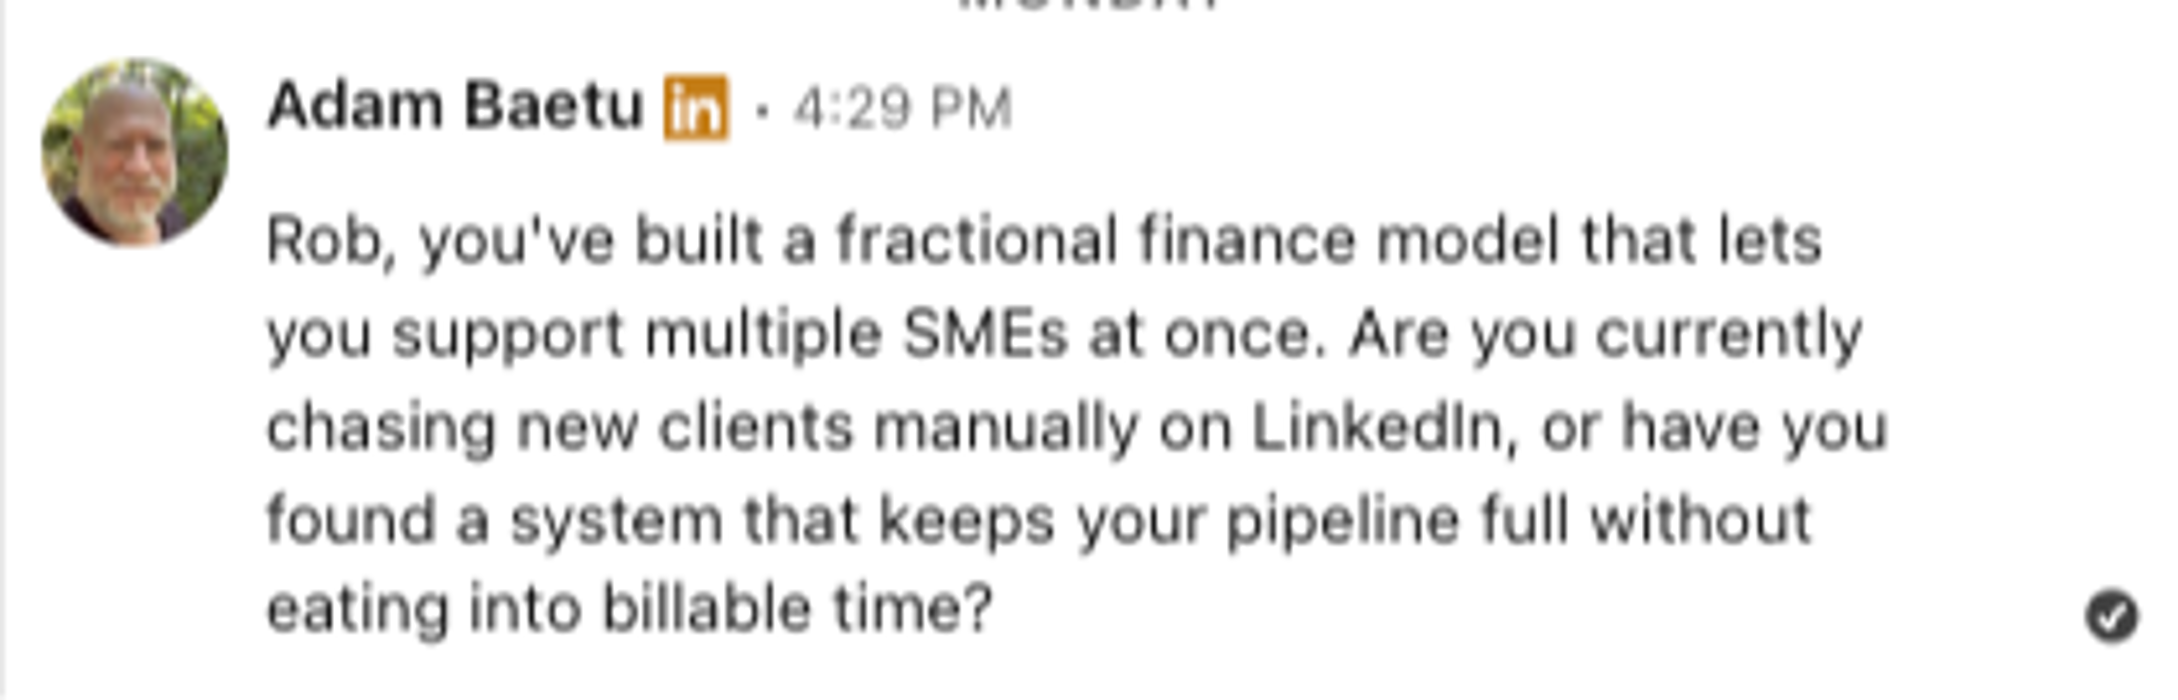
Task: Click the sender name Adam Baetu
Action: pyautogui.click(x=454, y=106)
